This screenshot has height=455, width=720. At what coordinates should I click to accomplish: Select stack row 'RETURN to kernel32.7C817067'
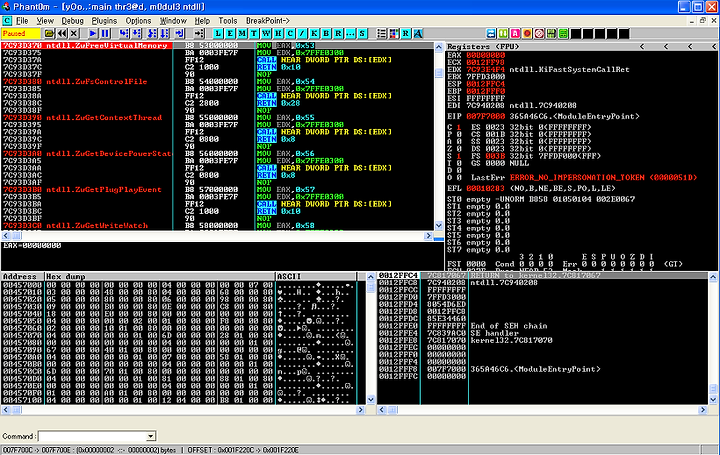tap(543, 275)
